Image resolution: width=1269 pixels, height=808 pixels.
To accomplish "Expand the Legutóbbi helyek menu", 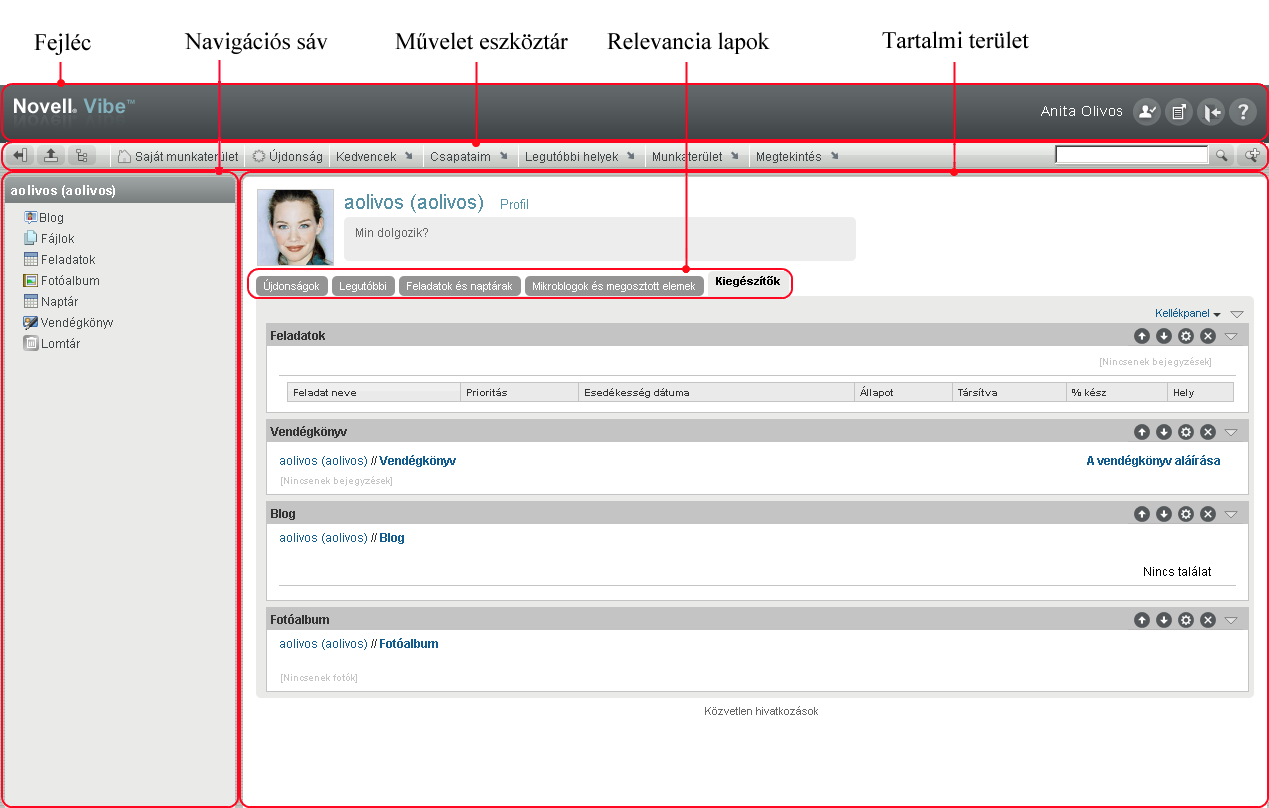I will 580,157.
